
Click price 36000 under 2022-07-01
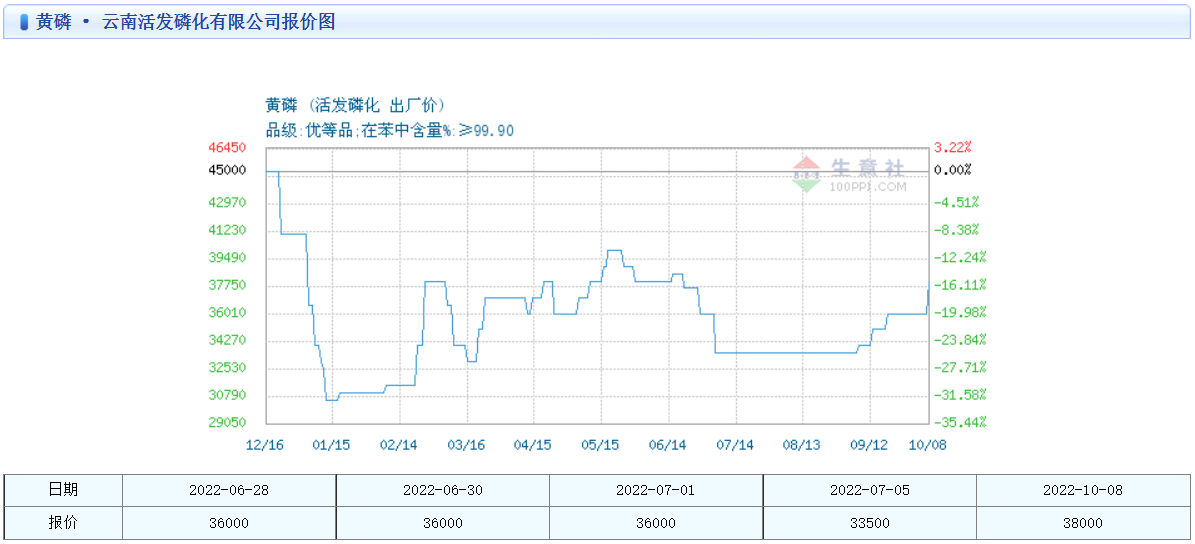click(655, 523)
